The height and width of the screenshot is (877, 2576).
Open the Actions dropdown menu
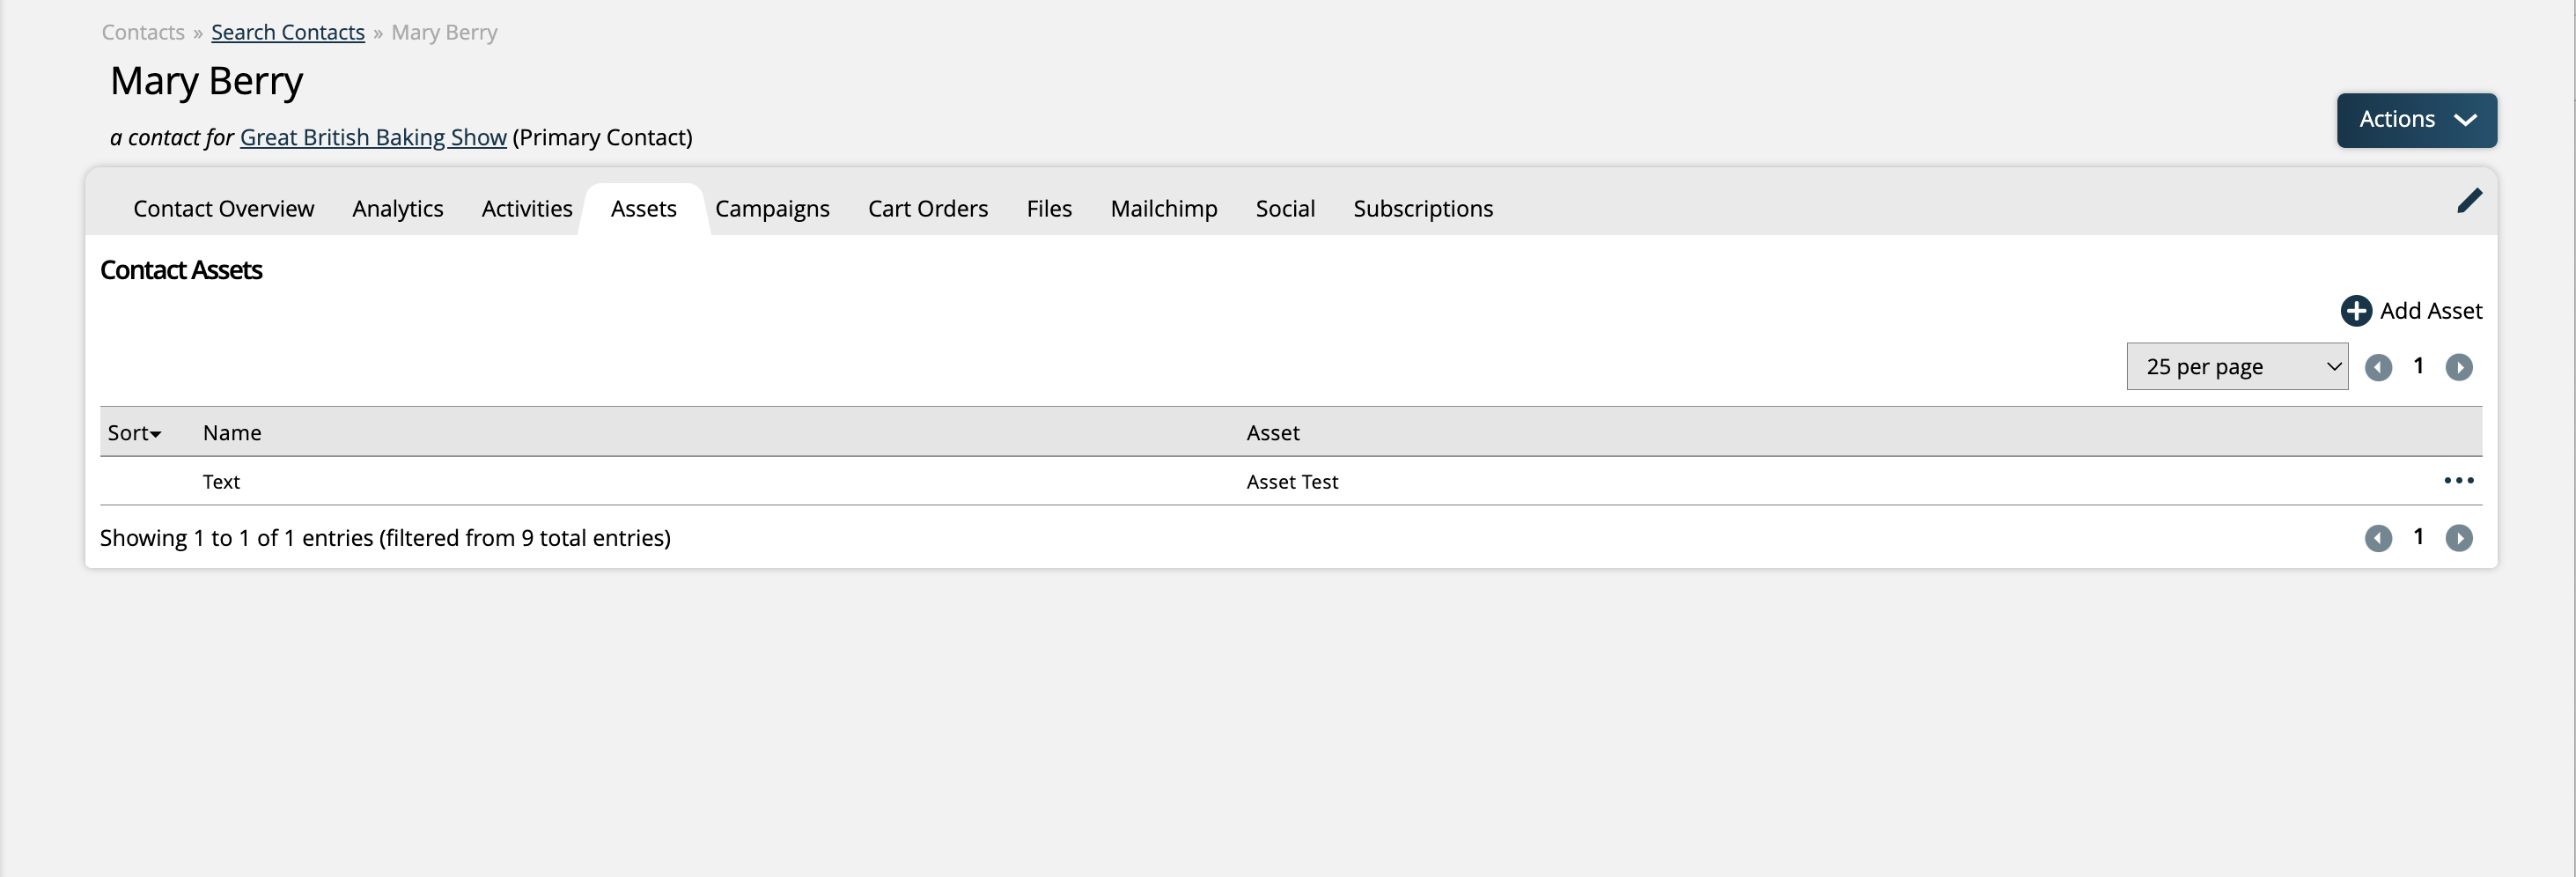click(x=2416, y=120)
